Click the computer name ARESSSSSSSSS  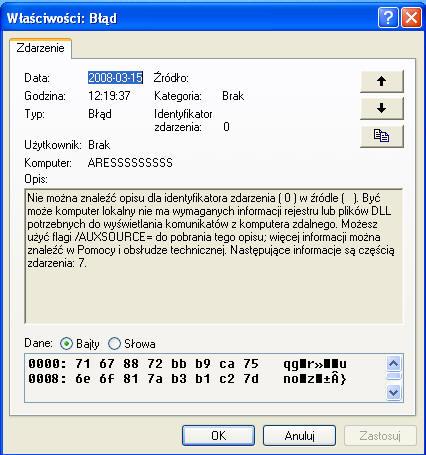coord(130,163)
